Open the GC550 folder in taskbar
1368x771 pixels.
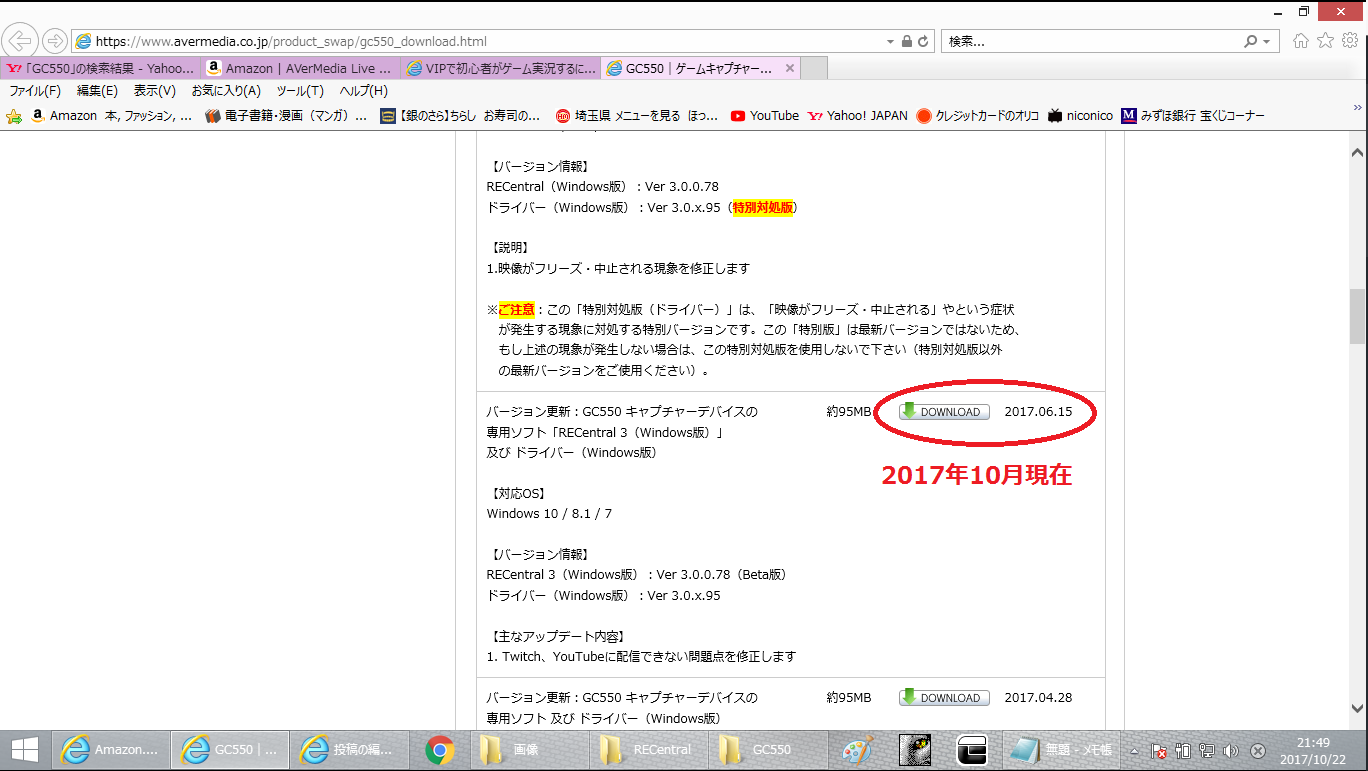pos(770,750)
